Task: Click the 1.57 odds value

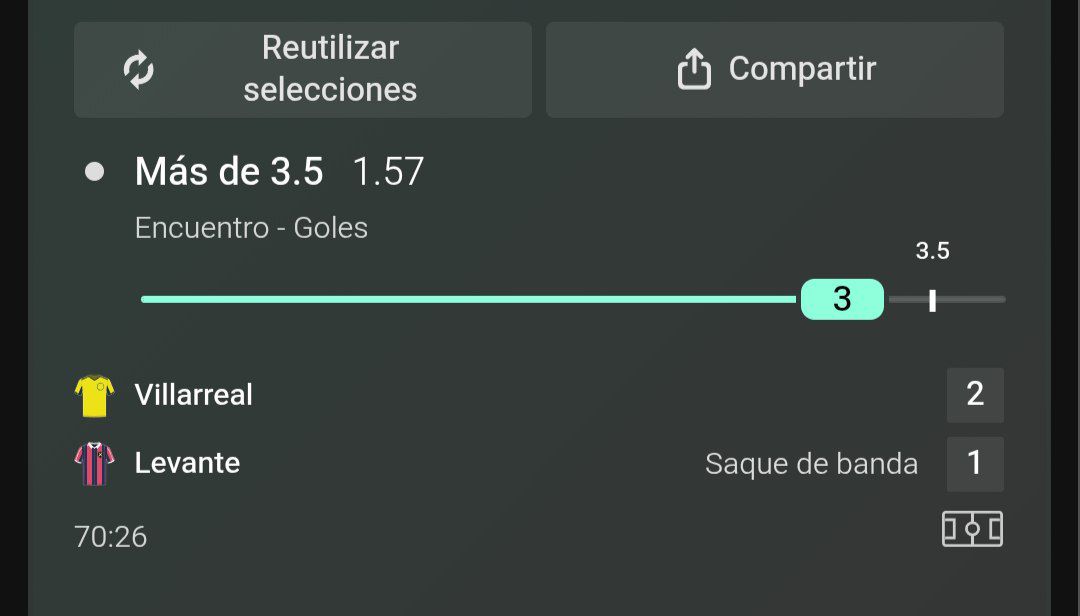Action: pyautogui.click(x=388, y=172)
